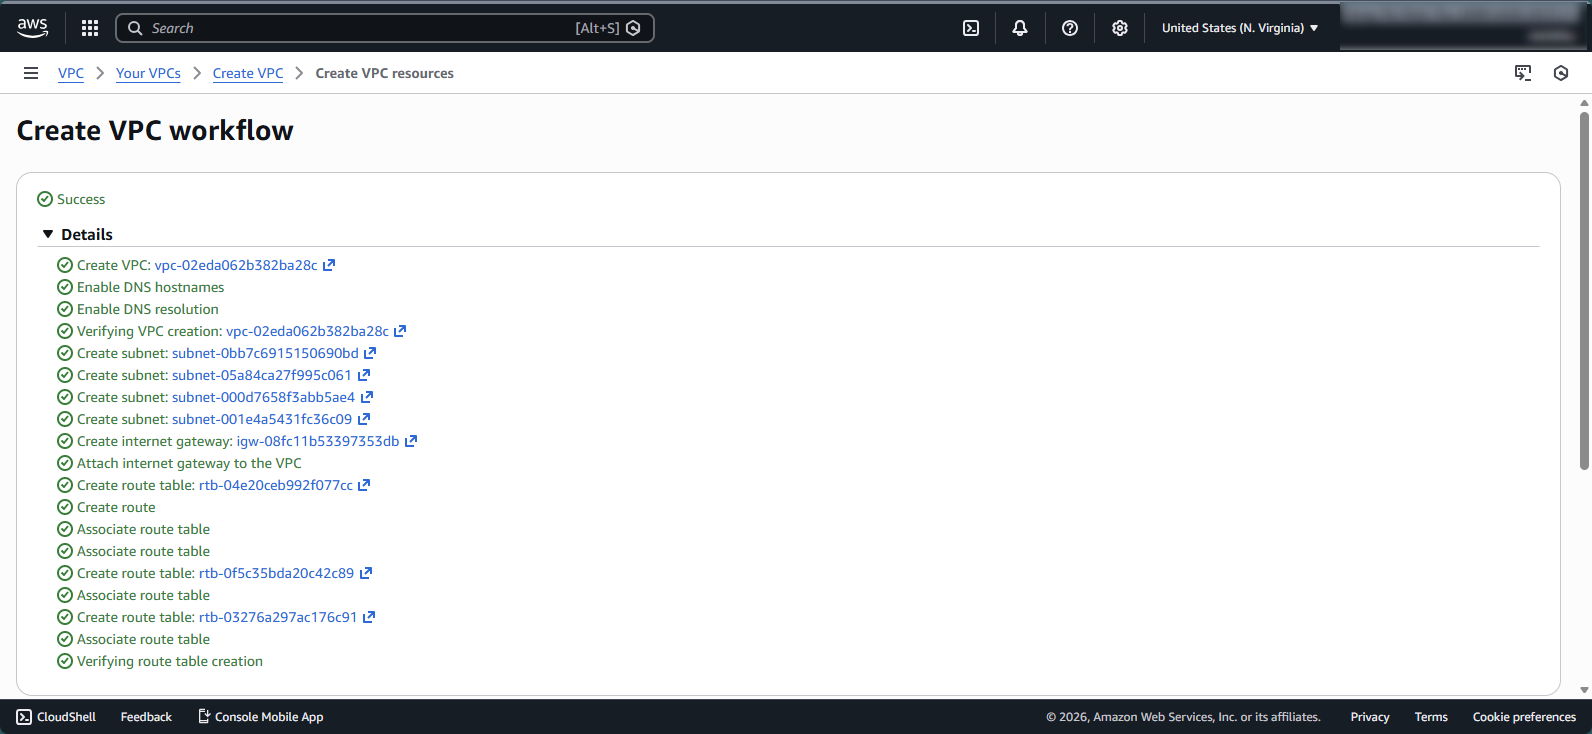Open subnet-000d7658f3abb5ae4 link
1592x734 pixels.
263,397
